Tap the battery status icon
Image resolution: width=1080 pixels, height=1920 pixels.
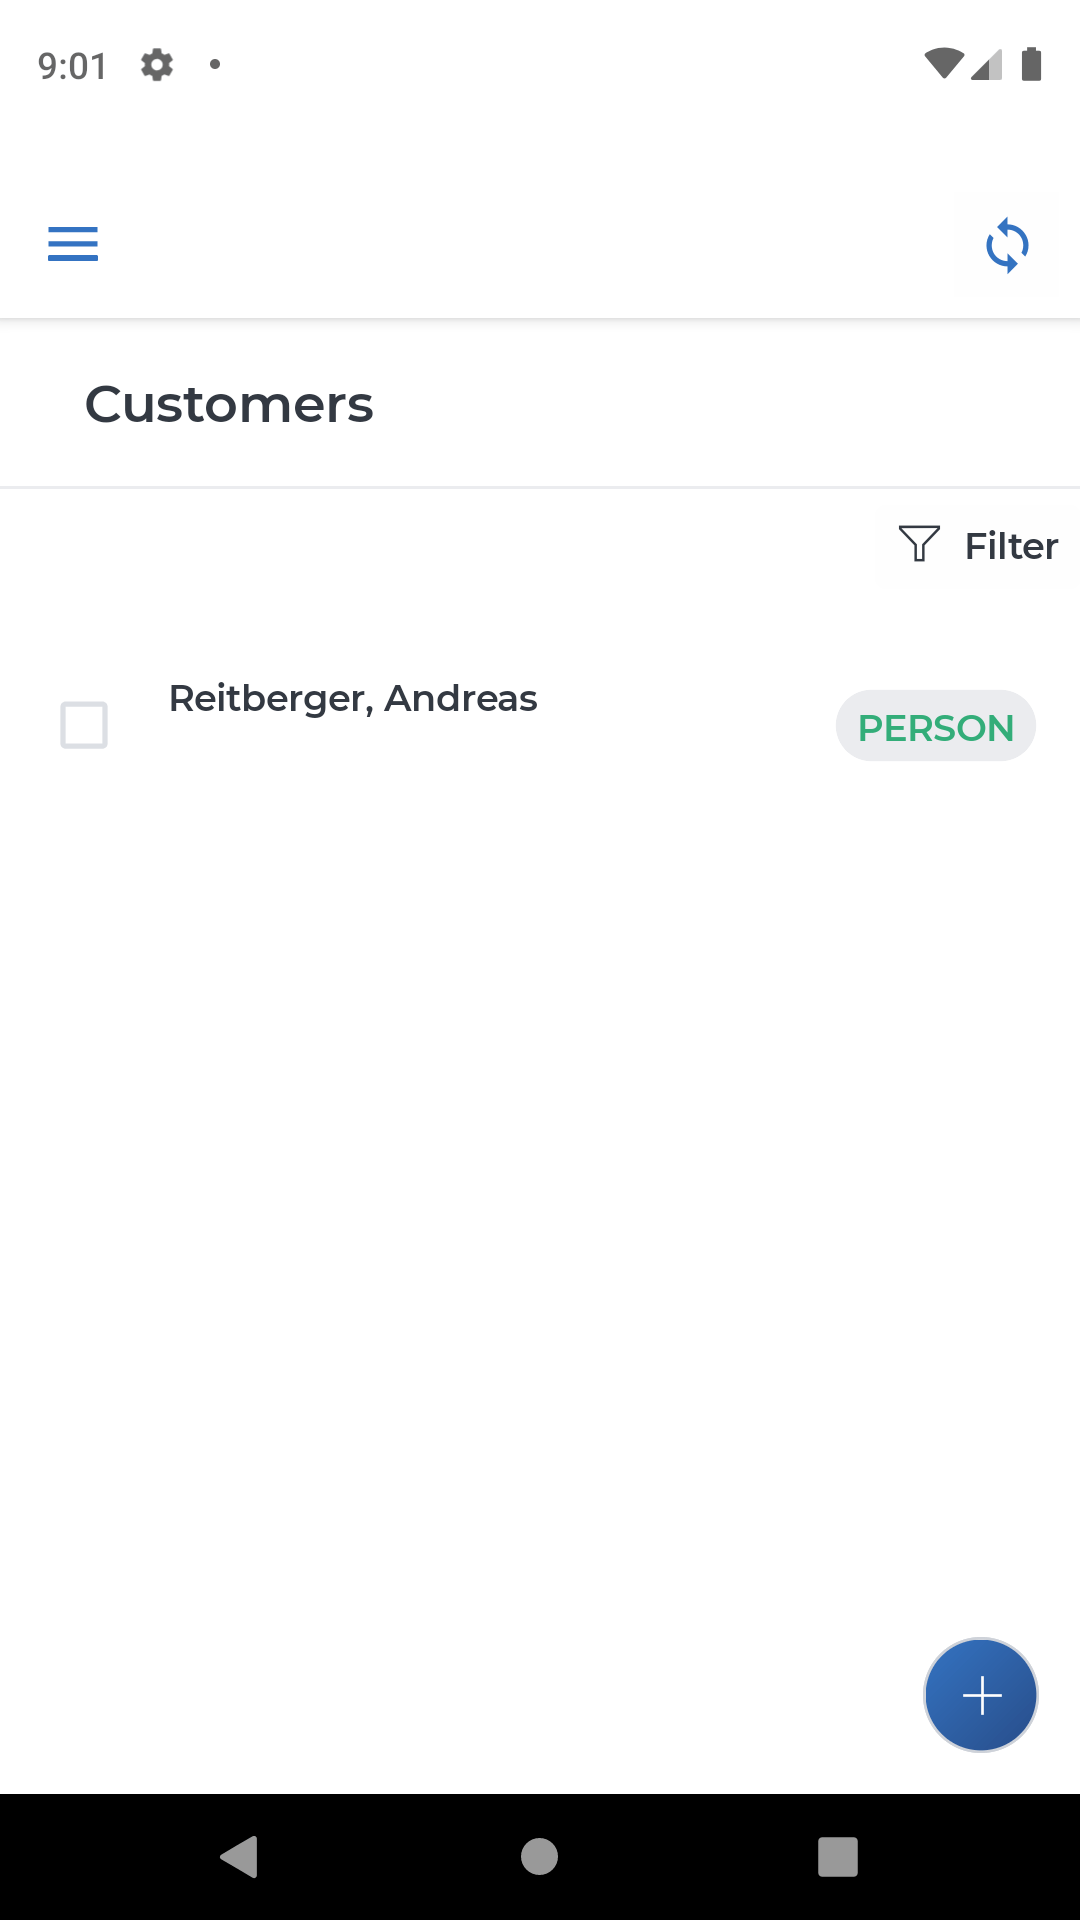(1032, 64)
